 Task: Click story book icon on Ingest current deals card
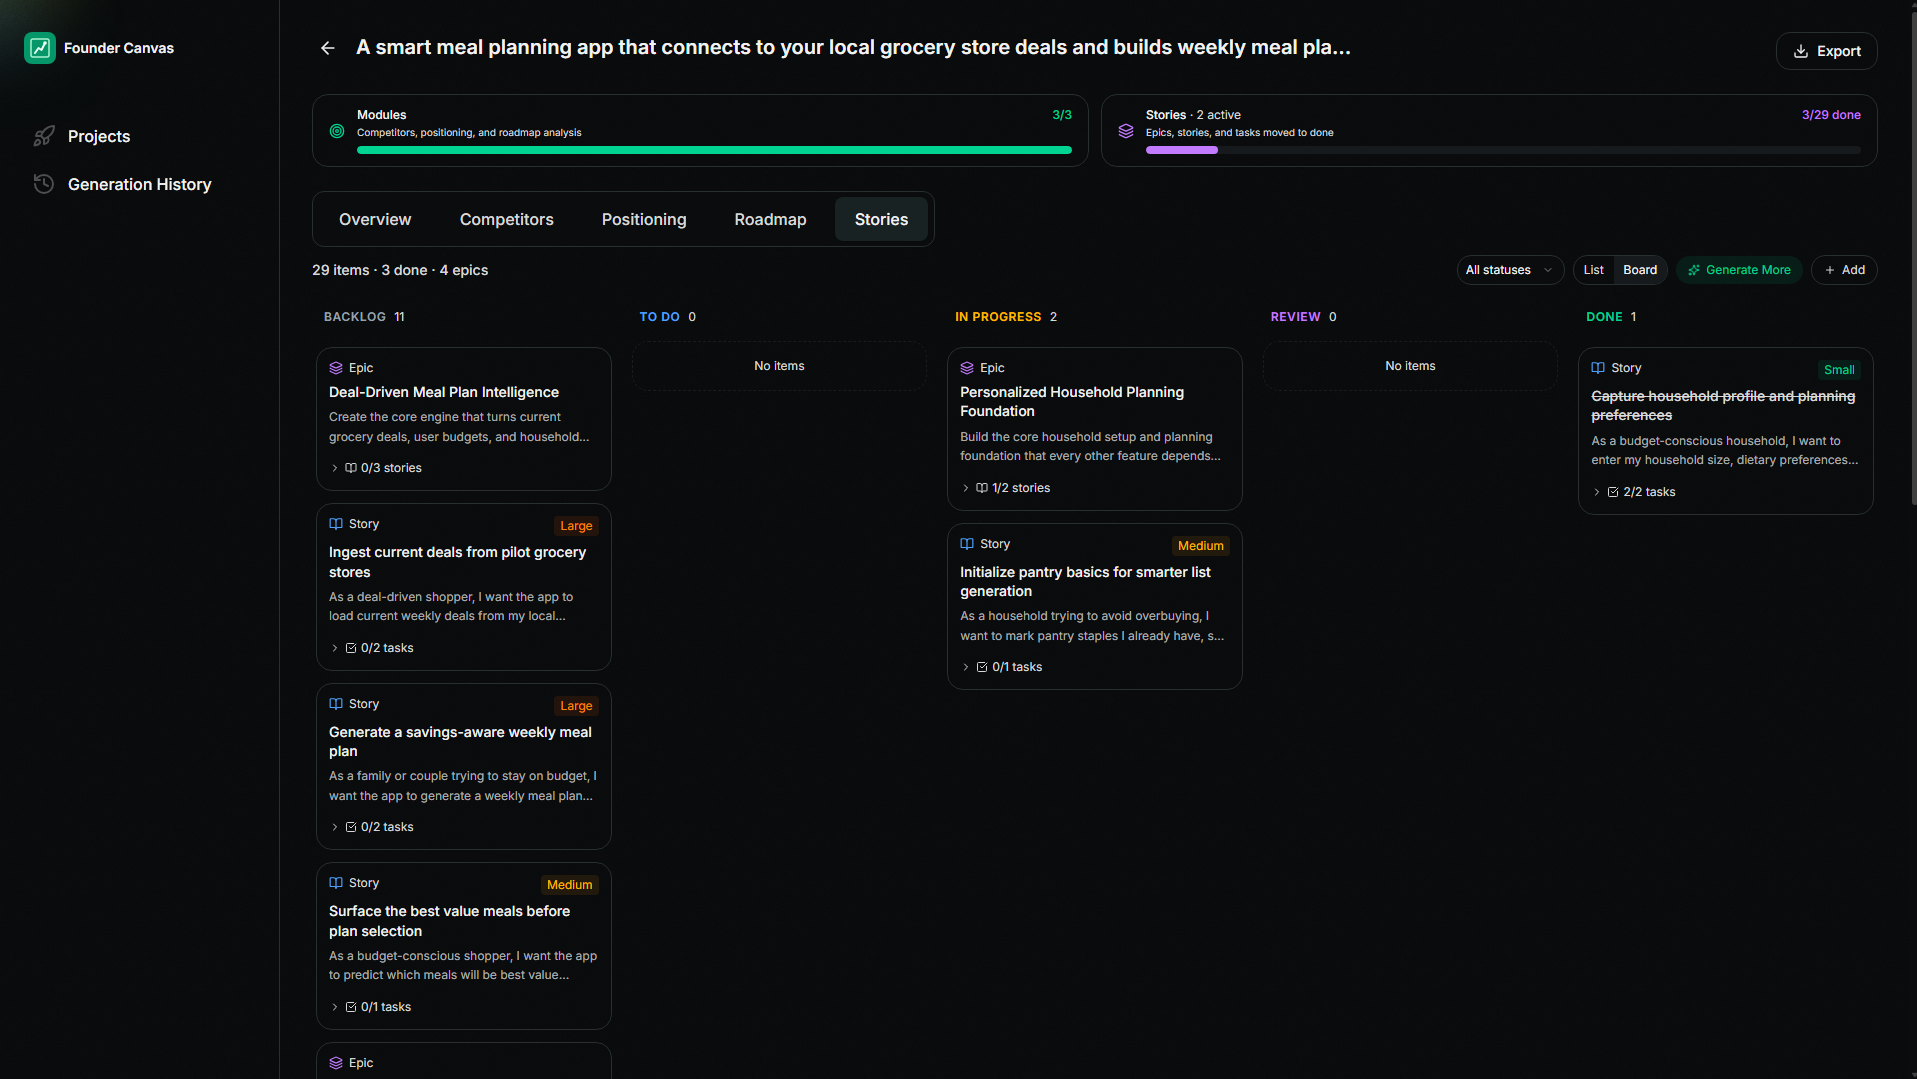coord(336,524)
